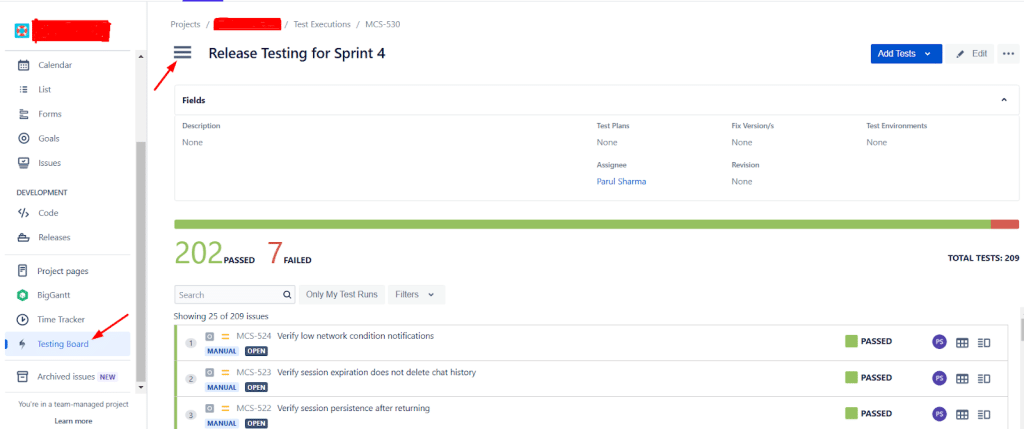Click the Releases ship icon
The image size is (1024, 429).
coord(24,238)
